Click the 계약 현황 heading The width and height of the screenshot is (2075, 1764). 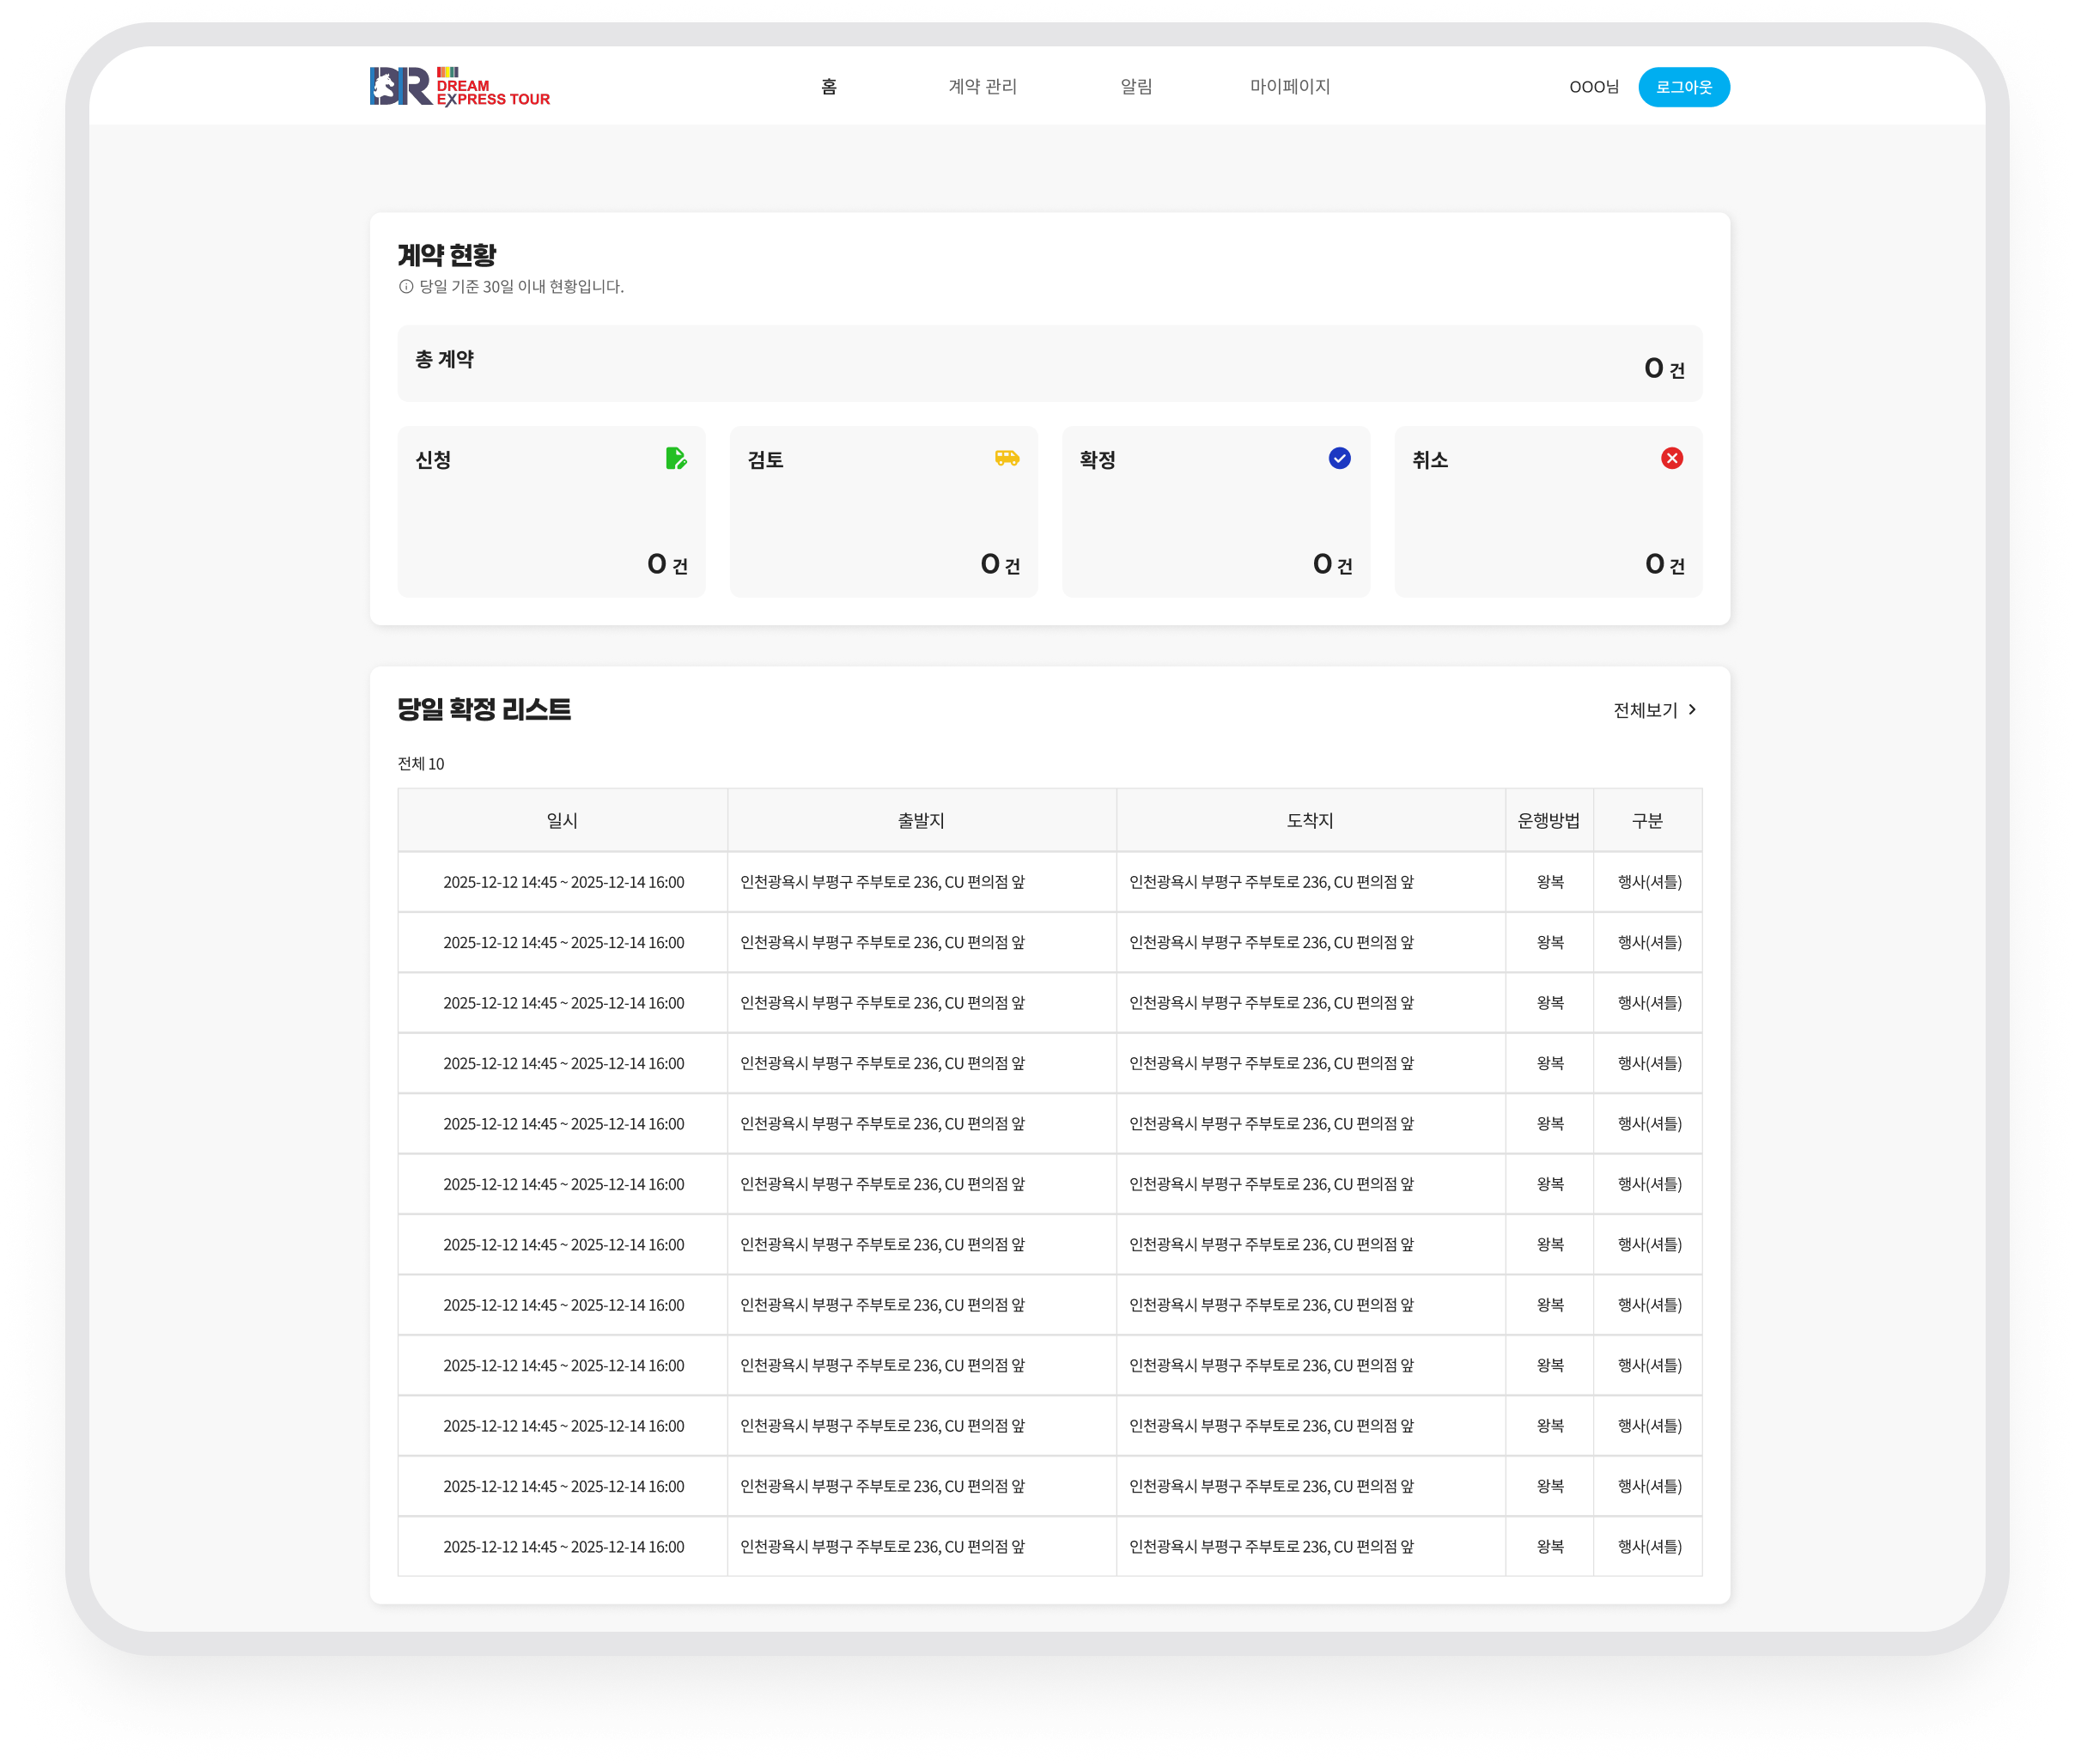447,255
